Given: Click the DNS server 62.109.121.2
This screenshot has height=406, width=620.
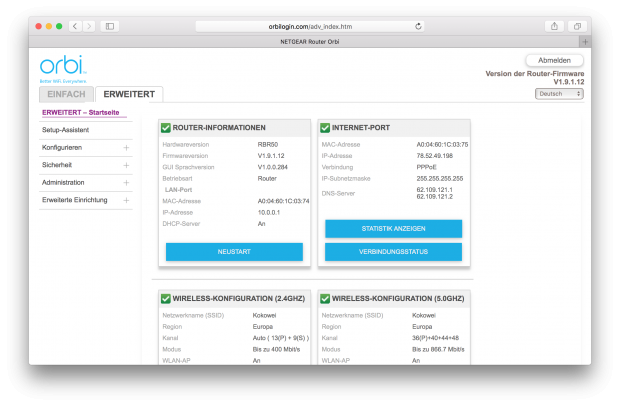Looking at the screenshot, I should point(435,196).
